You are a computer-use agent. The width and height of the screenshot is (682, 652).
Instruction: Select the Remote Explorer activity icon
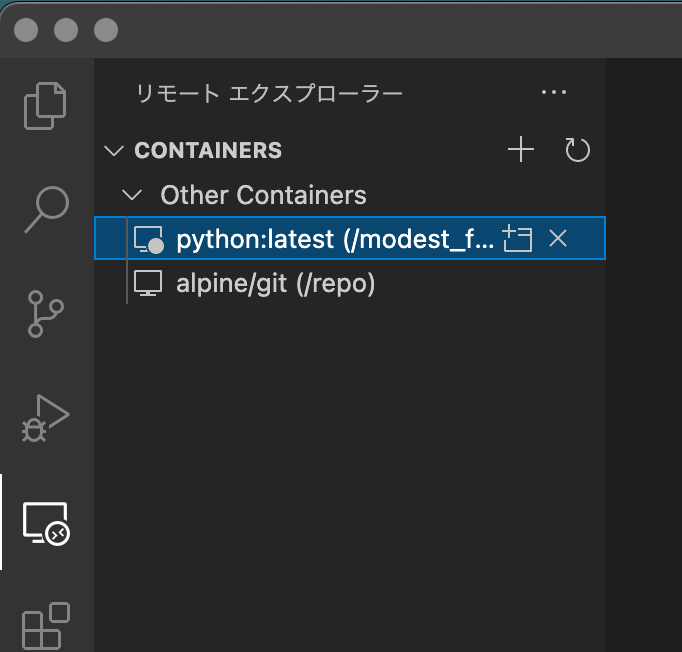[46, 523]
